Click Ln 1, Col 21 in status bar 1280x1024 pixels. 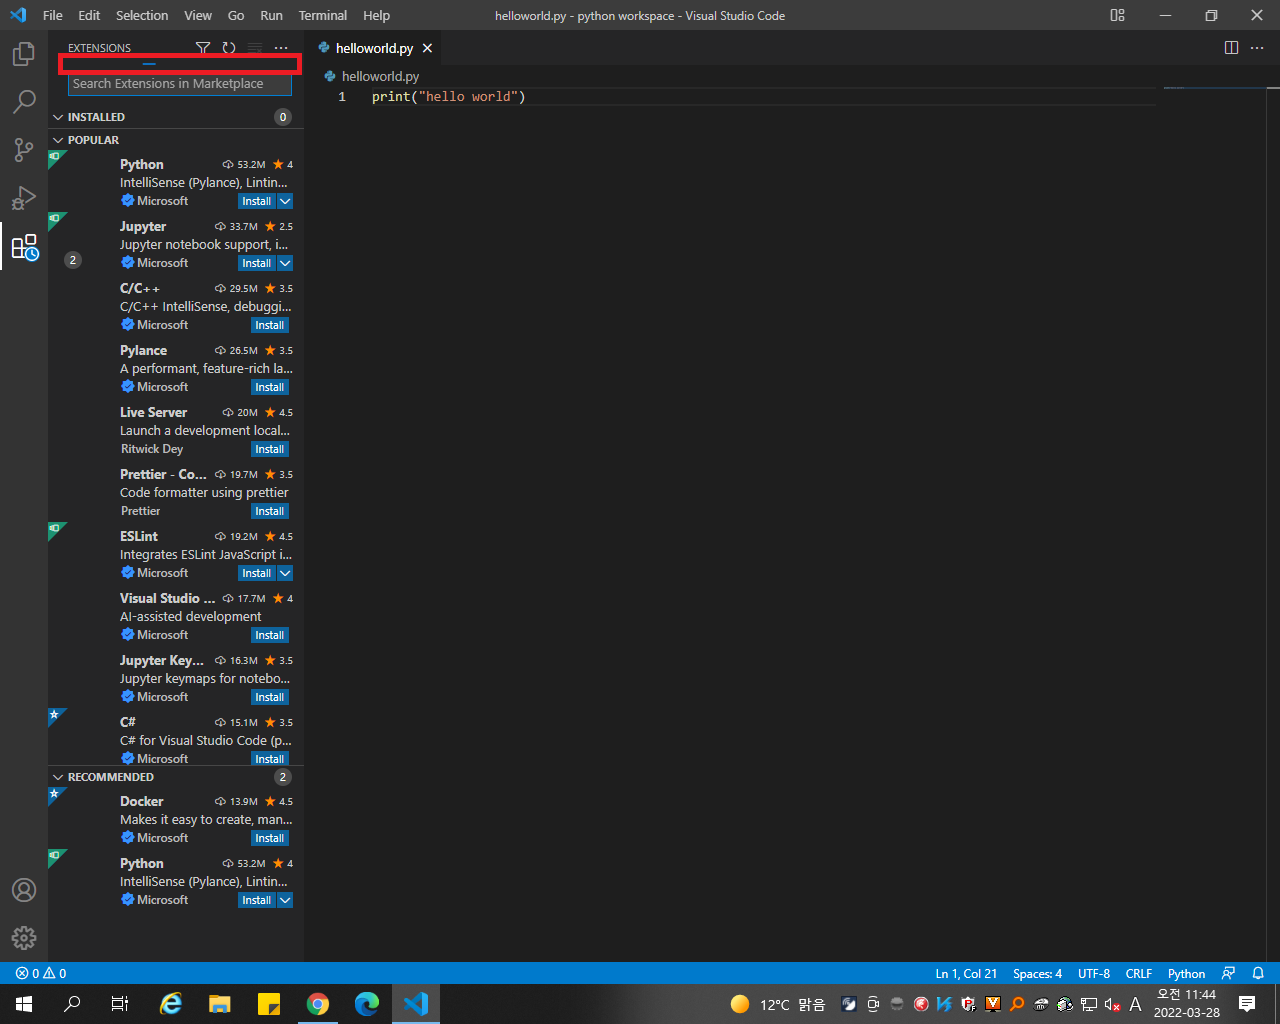966,973
